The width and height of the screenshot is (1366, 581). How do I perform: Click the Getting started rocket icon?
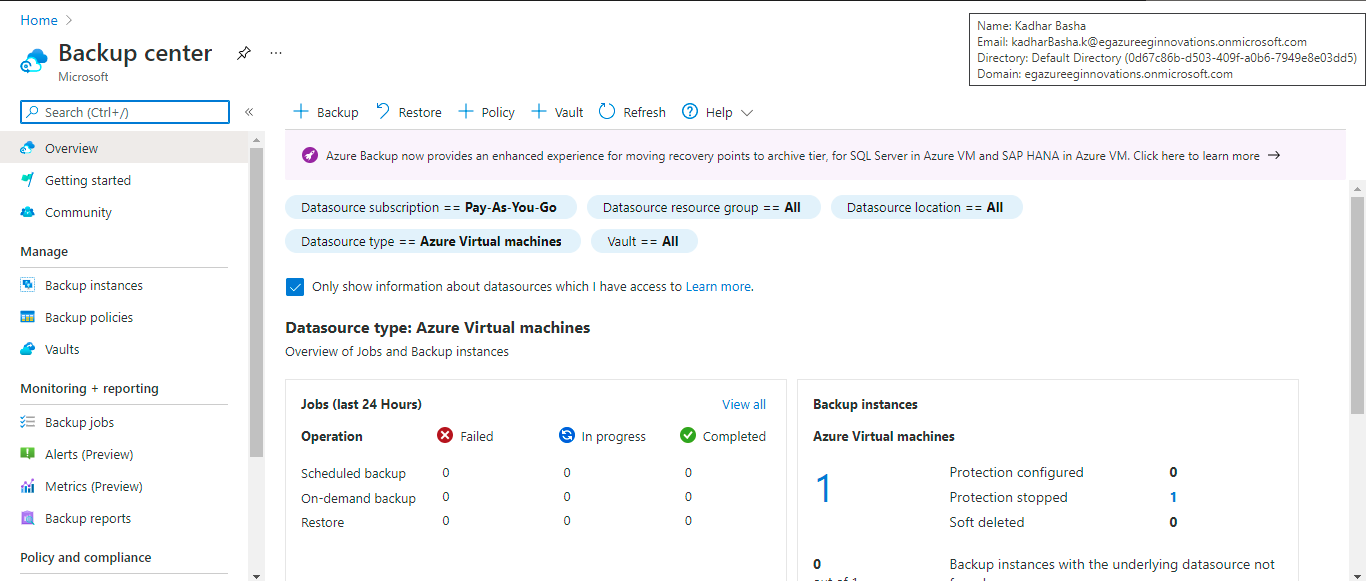(28, 180)
